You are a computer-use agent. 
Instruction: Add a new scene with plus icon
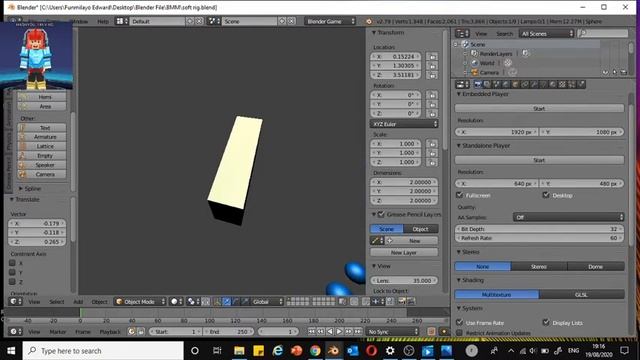(x=282, y=21)
